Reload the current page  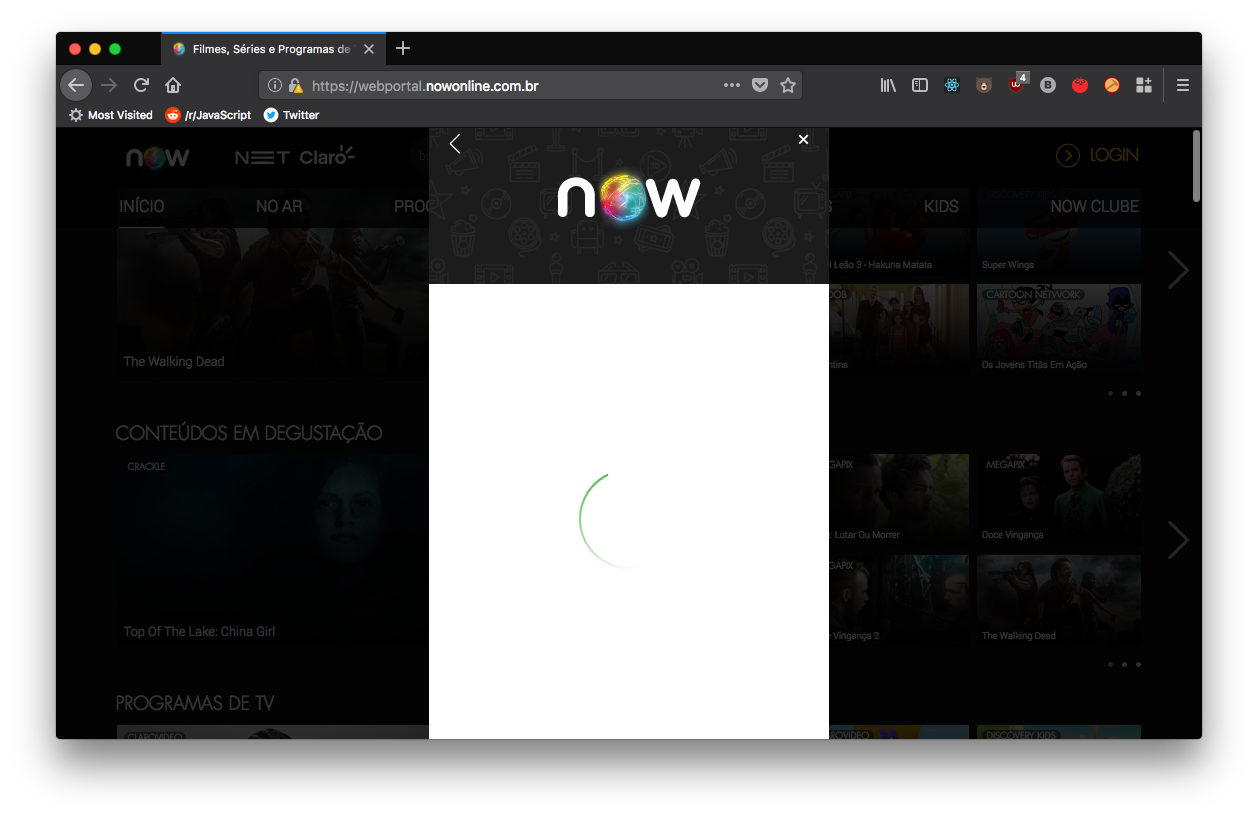click(141, 85)
